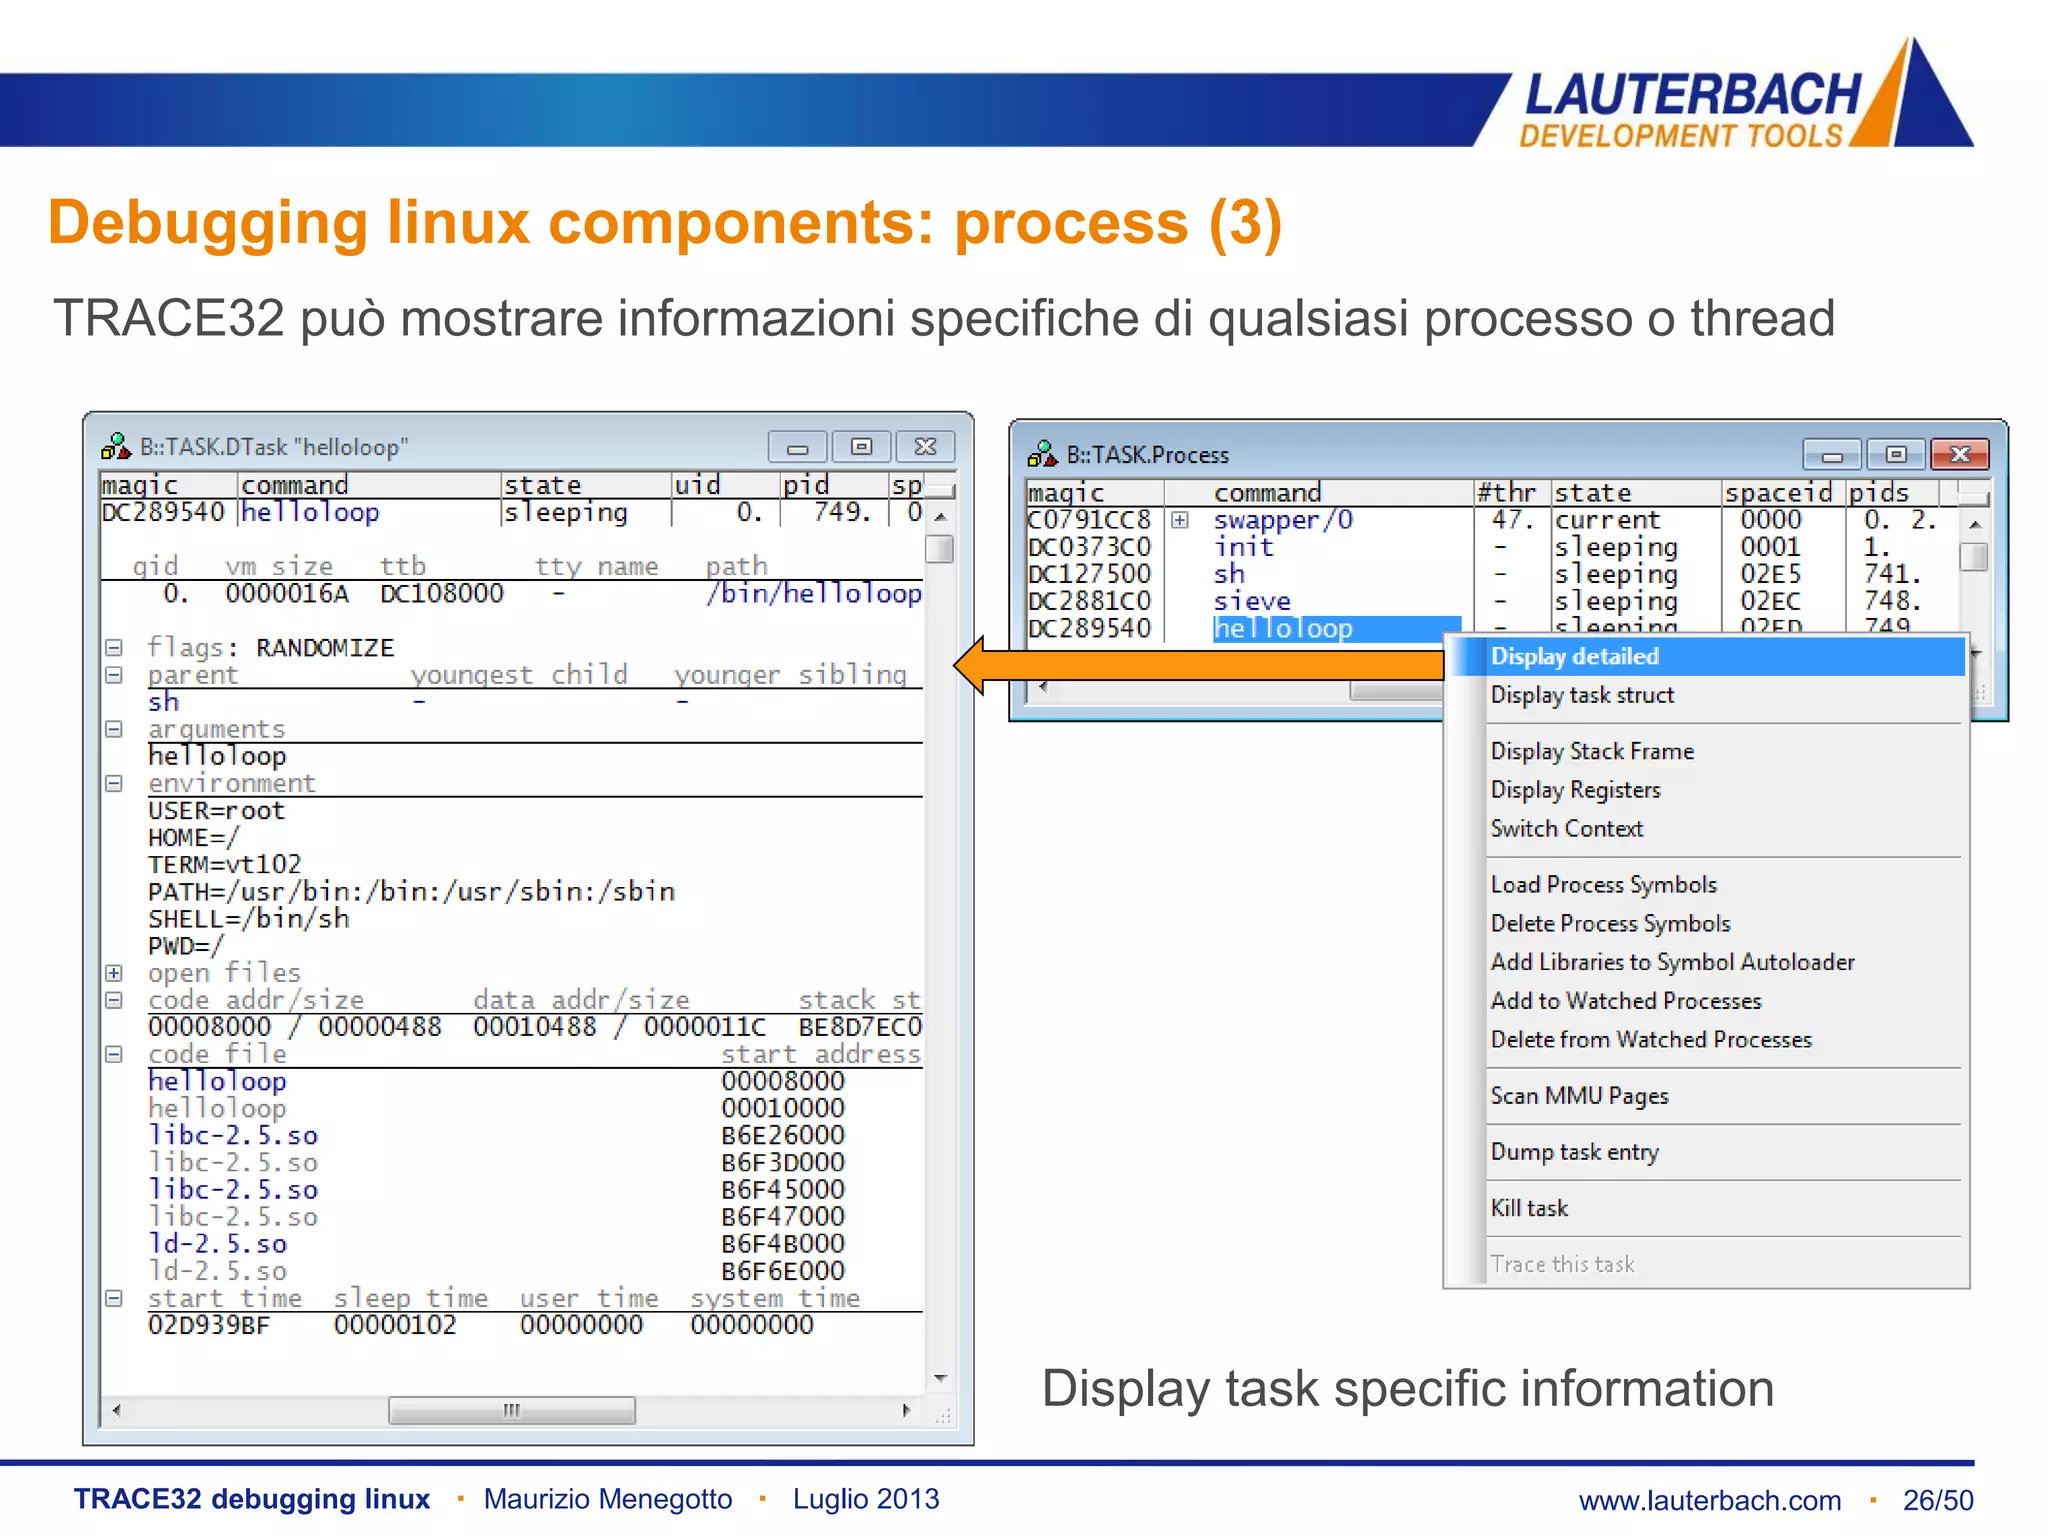The image size is (2048, 1536).
Task: Click the TASK.DTask window title icon
Action: 116,446
